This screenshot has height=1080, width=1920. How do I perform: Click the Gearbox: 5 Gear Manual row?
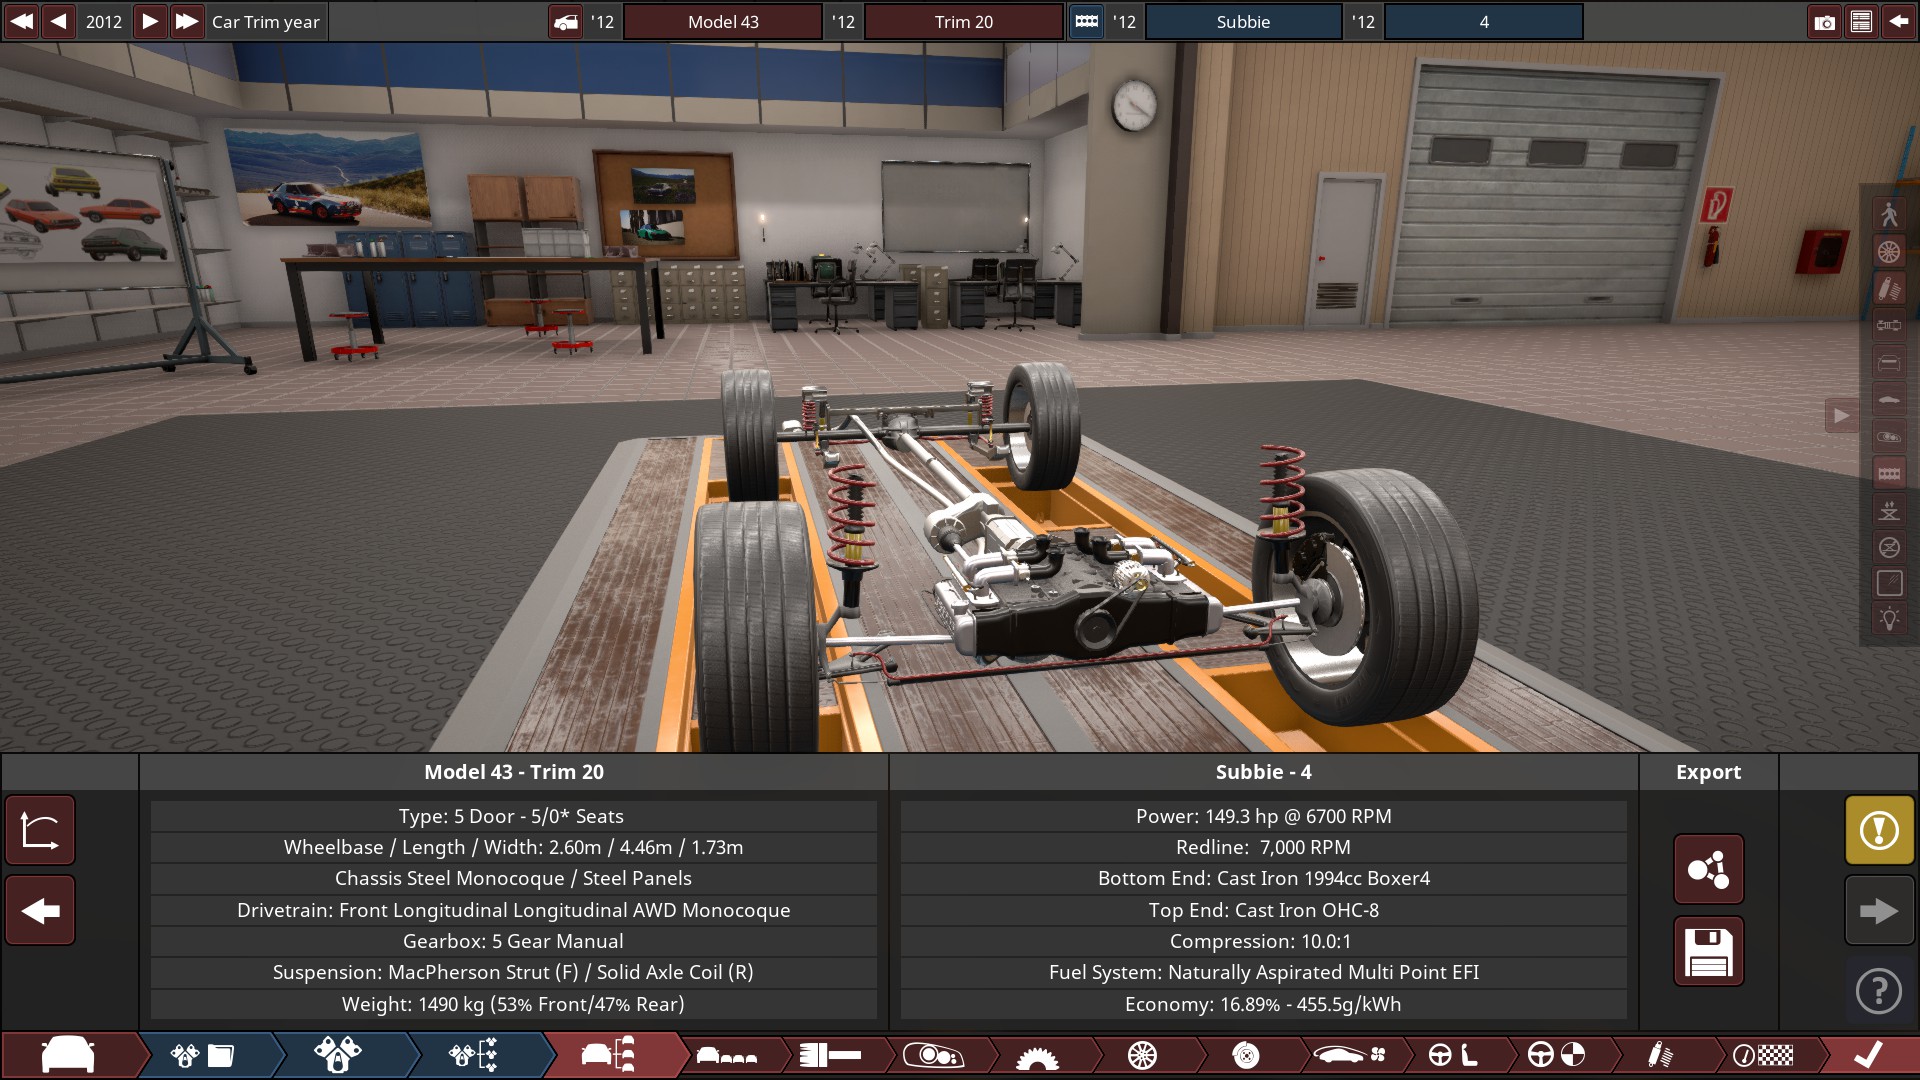pos(513,941)
